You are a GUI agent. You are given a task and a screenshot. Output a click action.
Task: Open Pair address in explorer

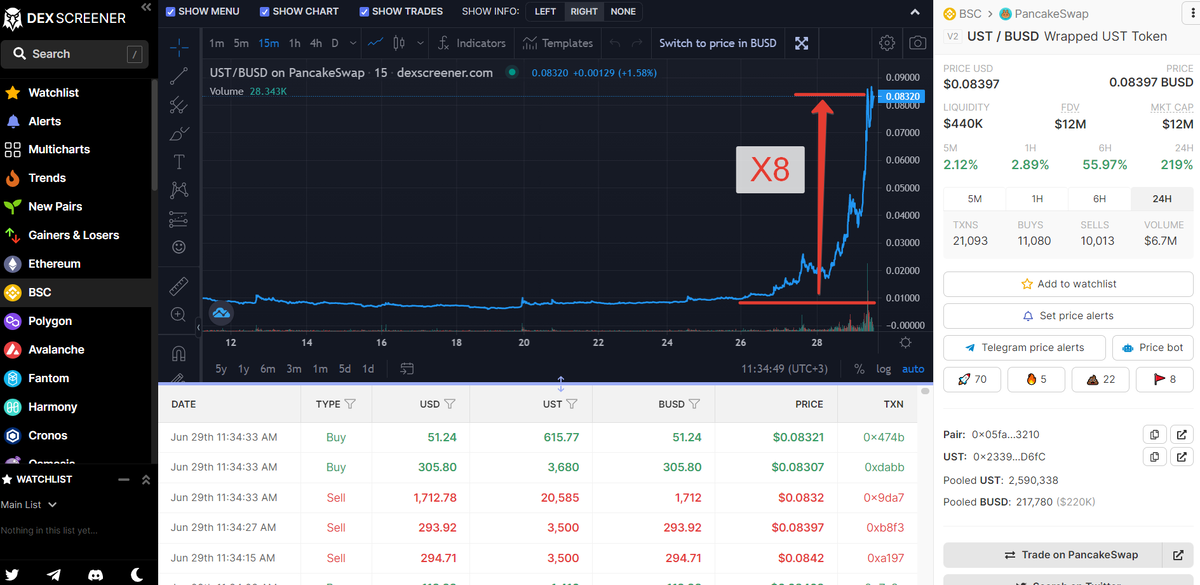coord(1181,435)
